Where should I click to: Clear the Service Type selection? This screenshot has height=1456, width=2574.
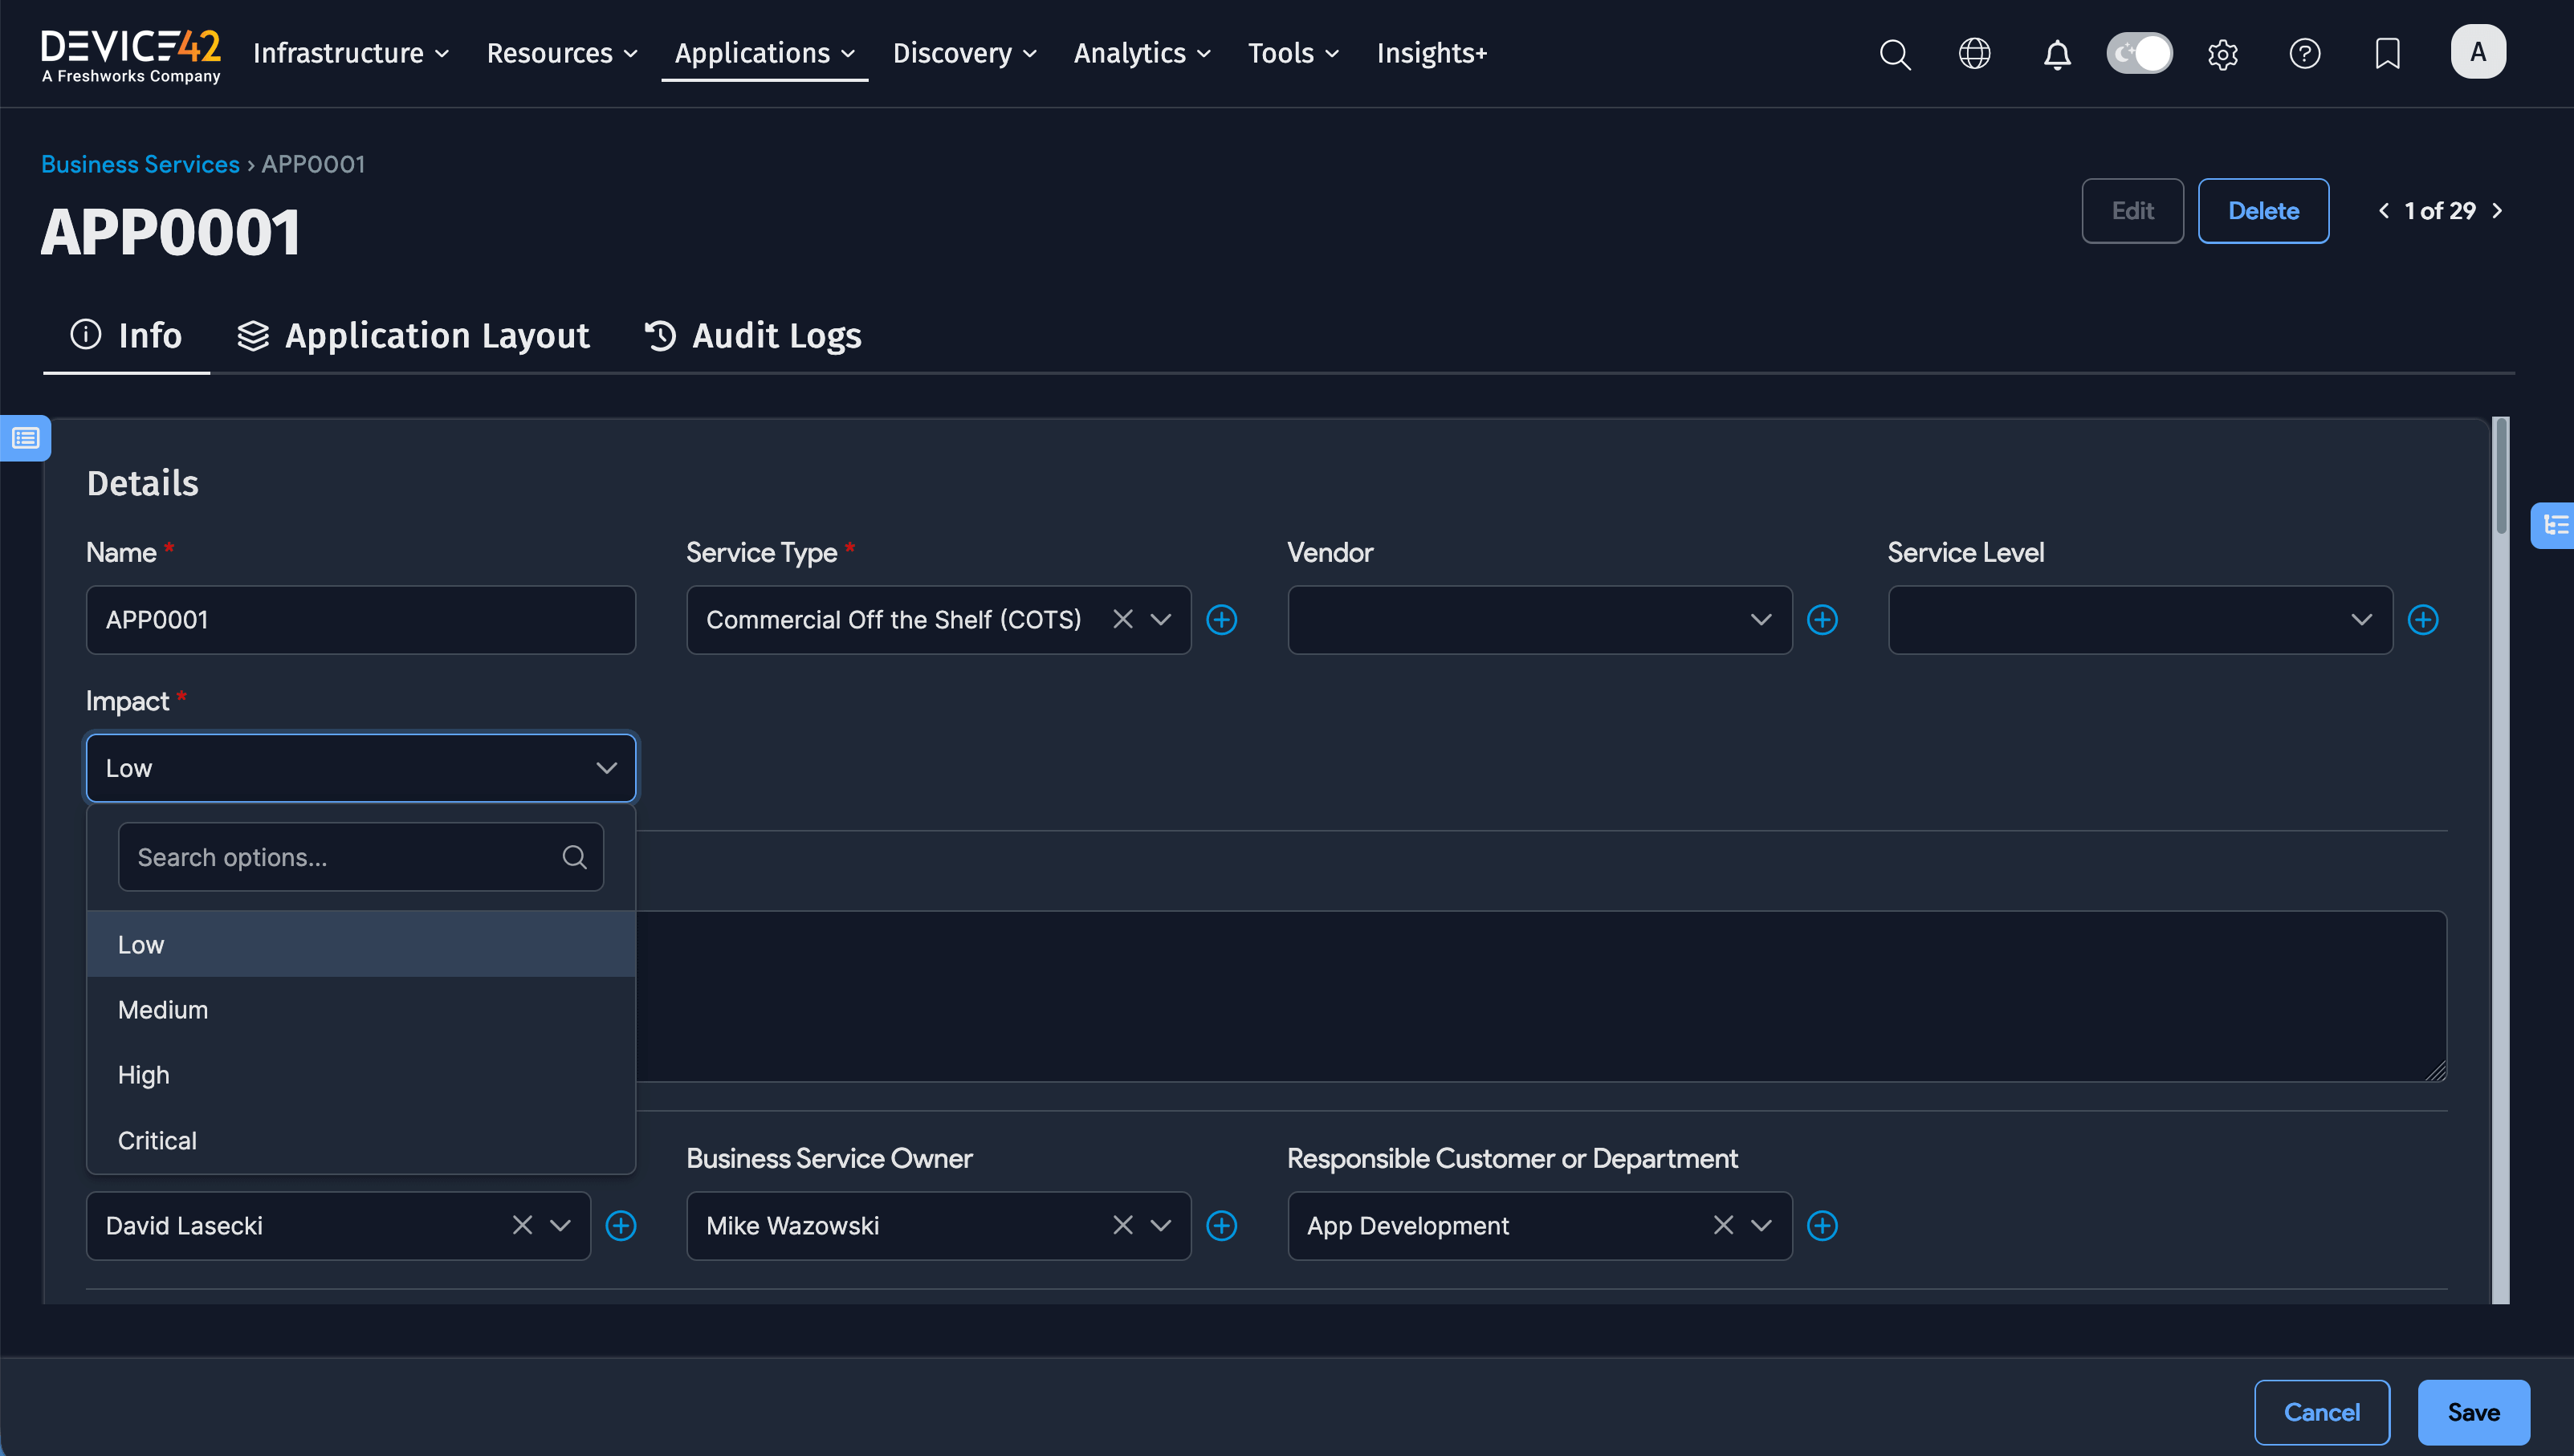1123,620
